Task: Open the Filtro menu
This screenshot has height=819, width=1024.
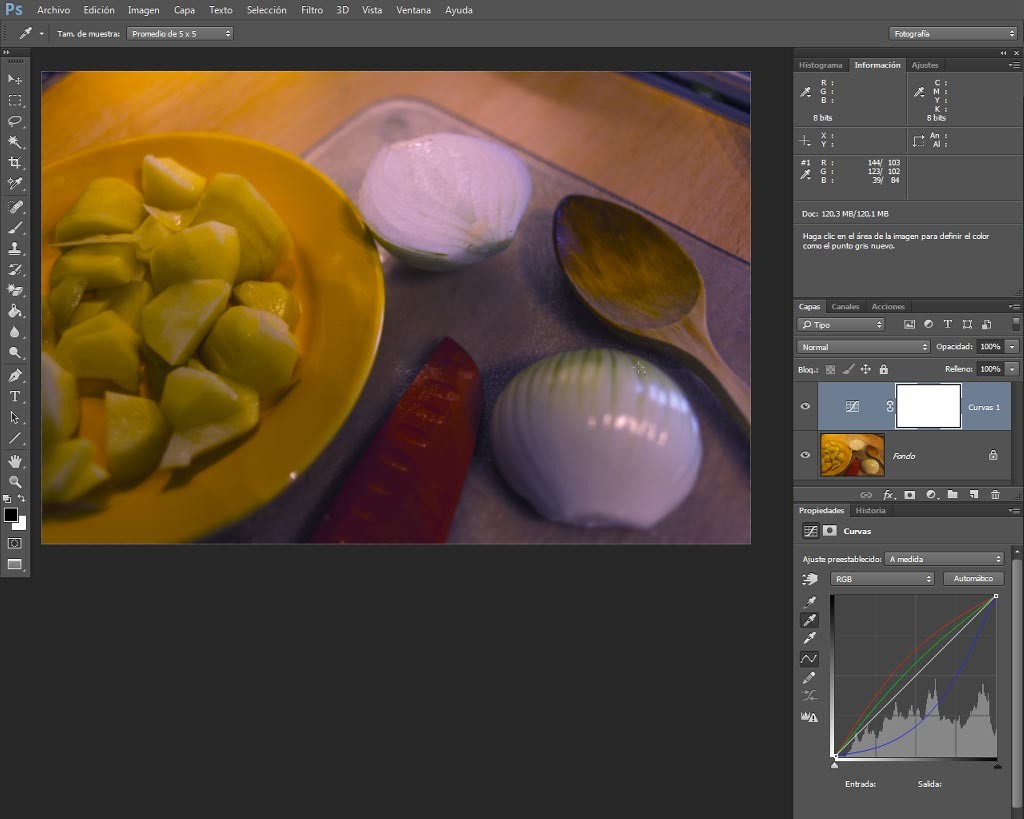Action: [312, 10]
